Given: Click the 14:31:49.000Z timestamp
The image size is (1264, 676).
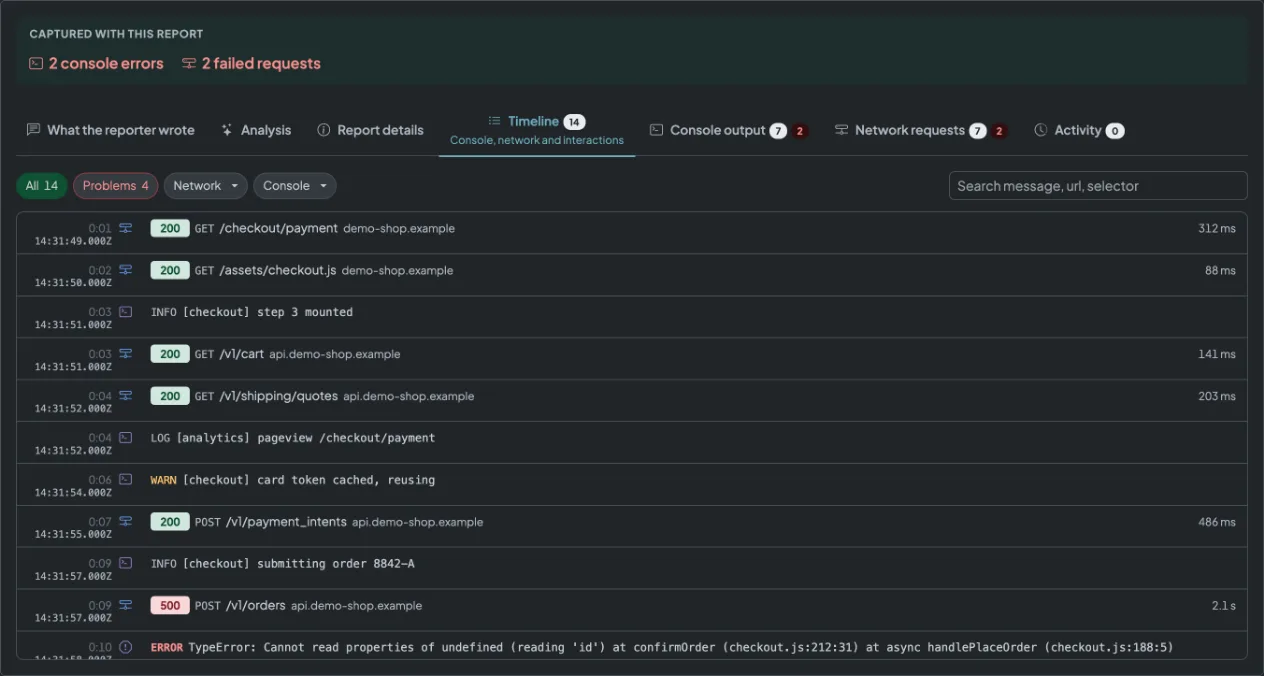Looking at the screenshot, I should 73,241.
